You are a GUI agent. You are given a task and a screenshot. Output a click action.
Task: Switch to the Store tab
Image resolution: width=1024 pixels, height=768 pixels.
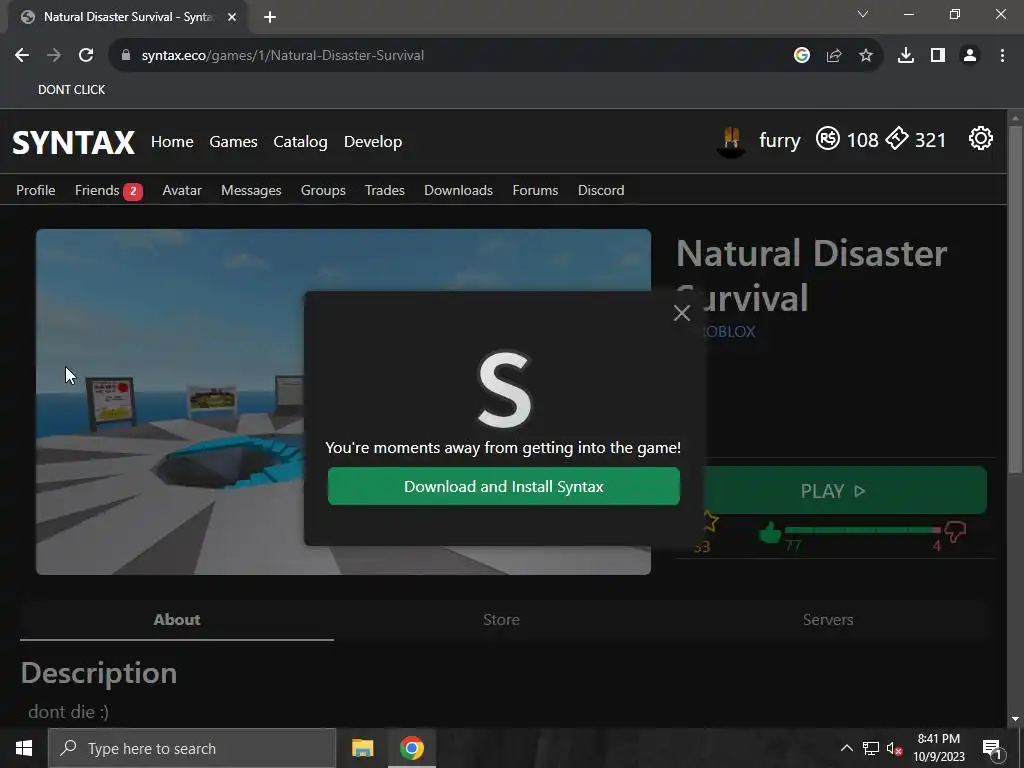click(502, 620)
